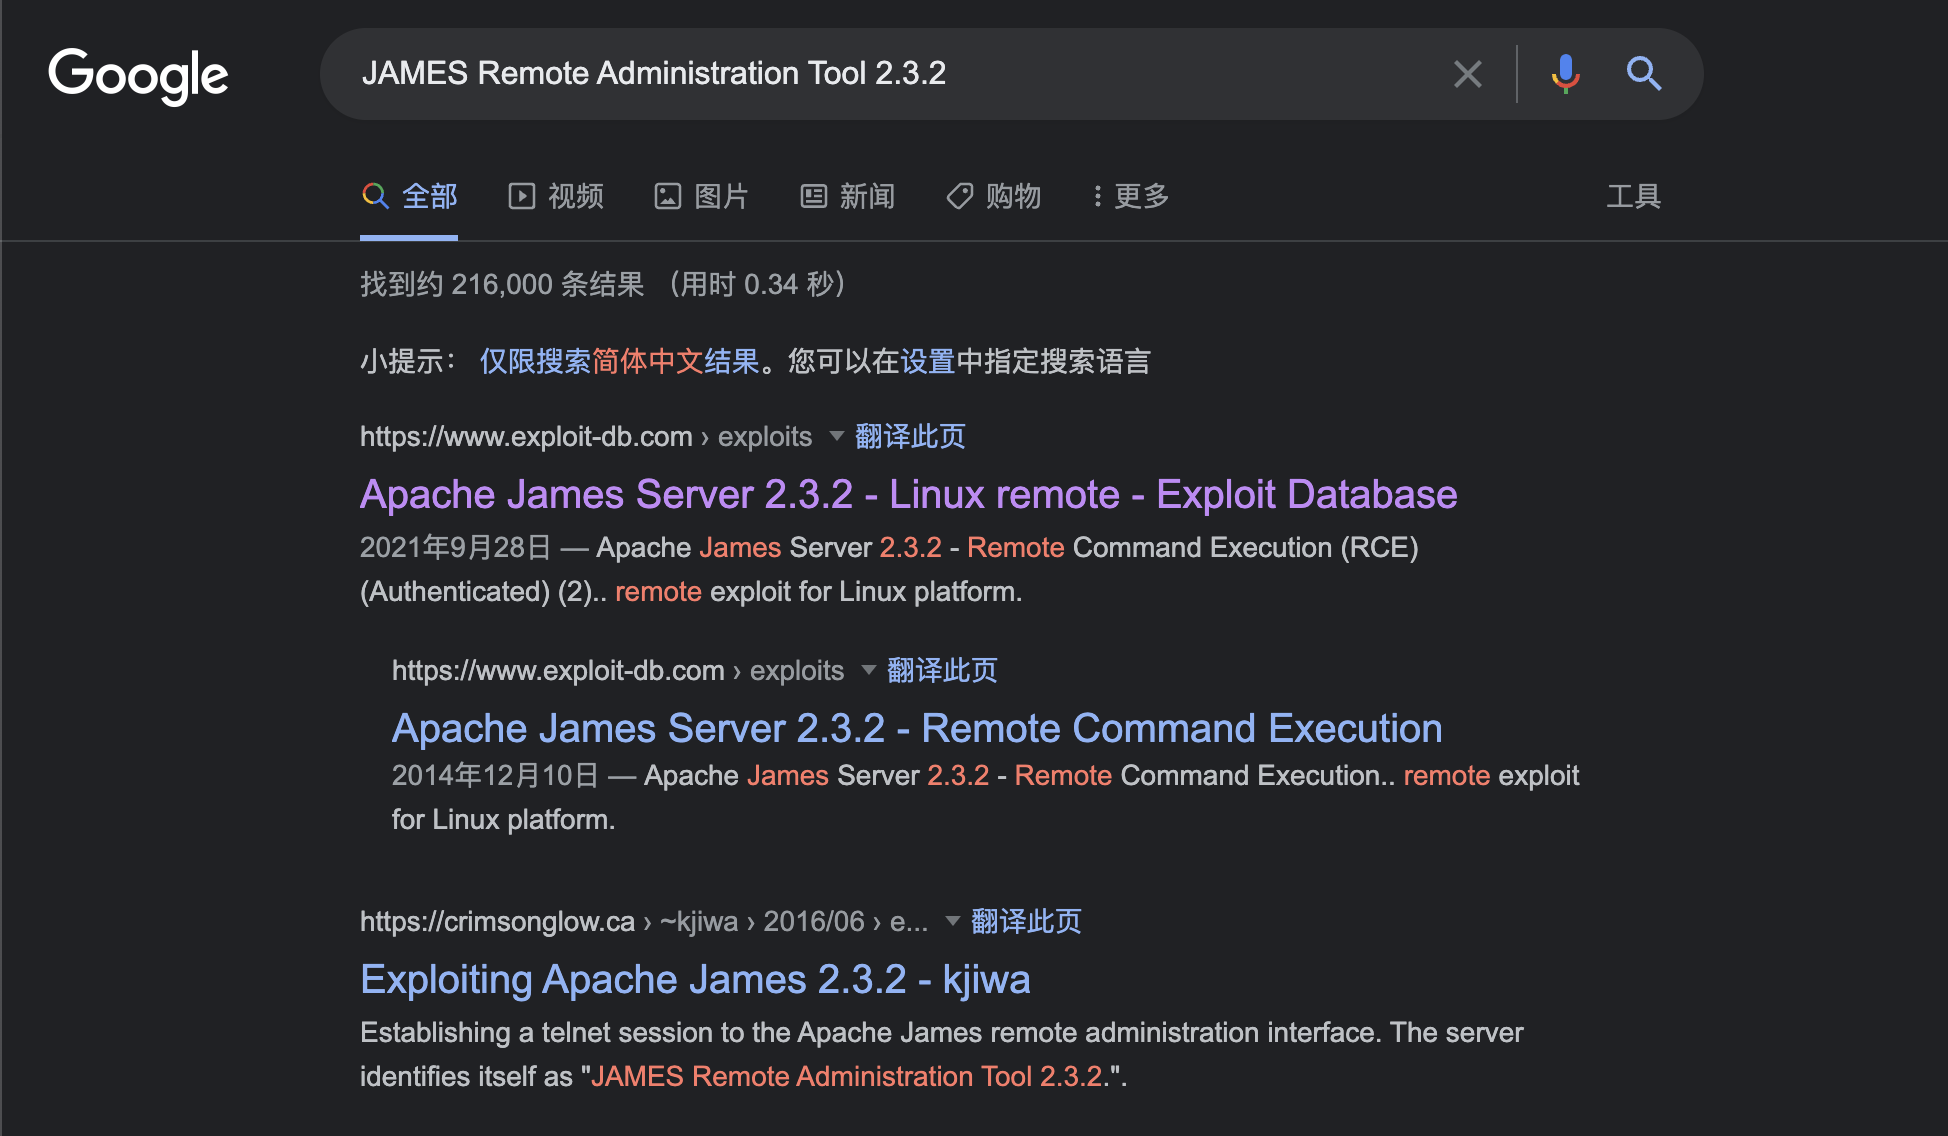Click 仅限搜索简体中文结果 link
Viewport: 1948px width, 1136px height.
(x=620, y=361)
